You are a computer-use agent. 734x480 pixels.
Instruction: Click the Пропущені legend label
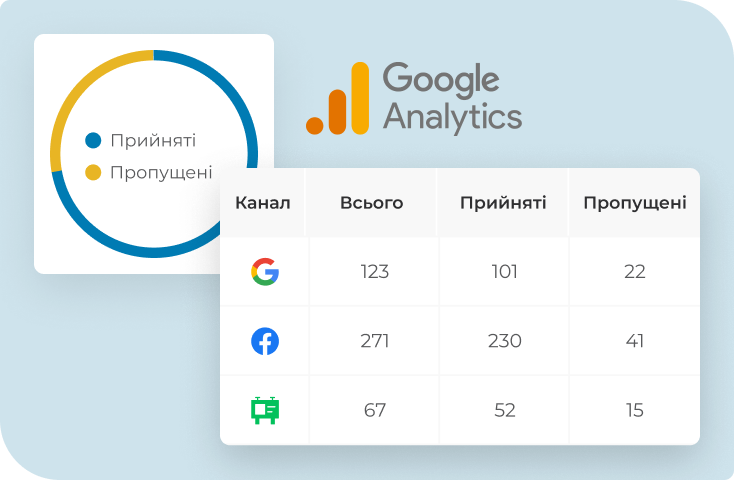coord(161,173)
